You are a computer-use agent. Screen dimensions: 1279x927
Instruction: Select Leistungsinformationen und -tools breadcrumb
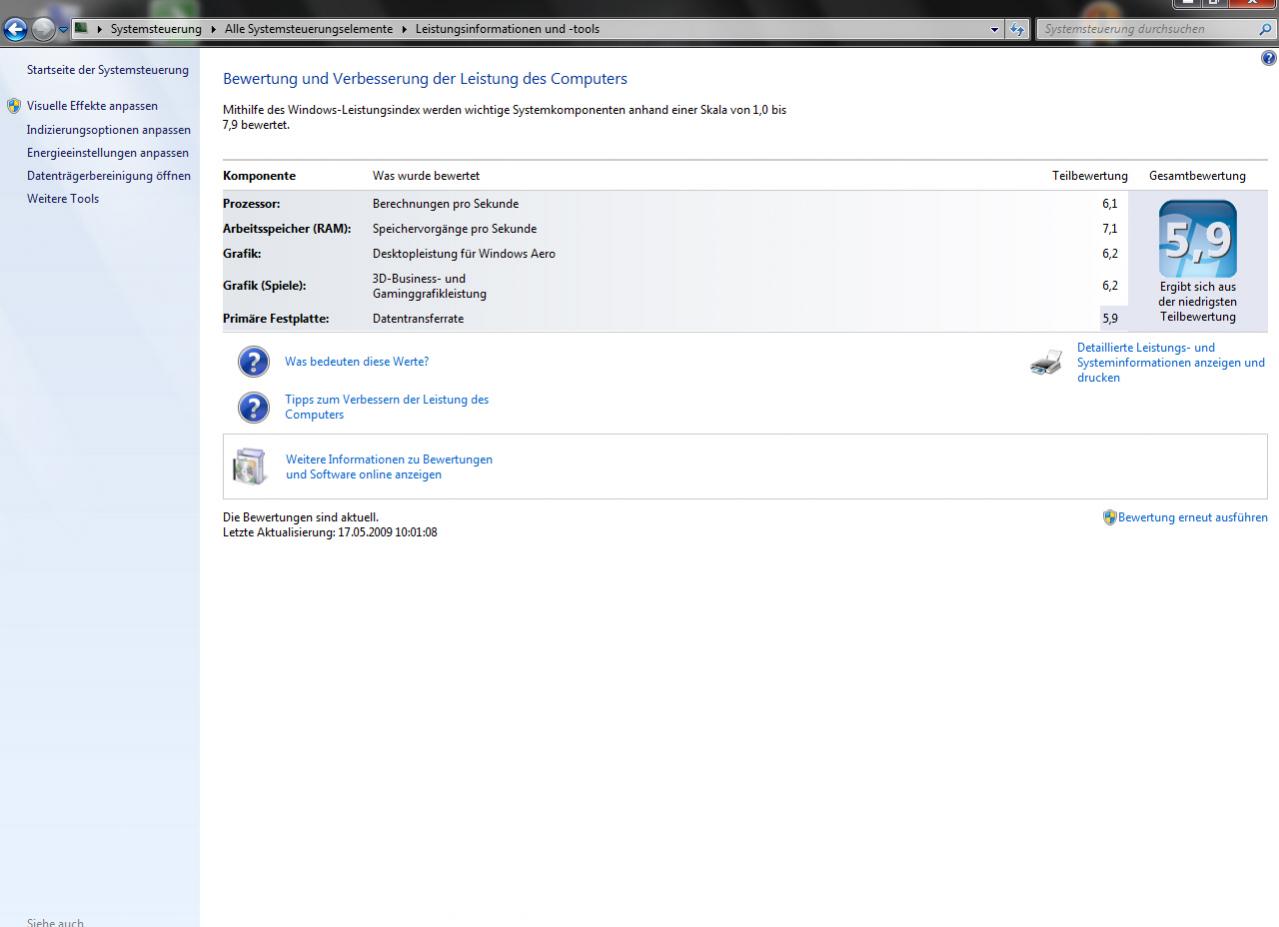click(x=507, y=29)
